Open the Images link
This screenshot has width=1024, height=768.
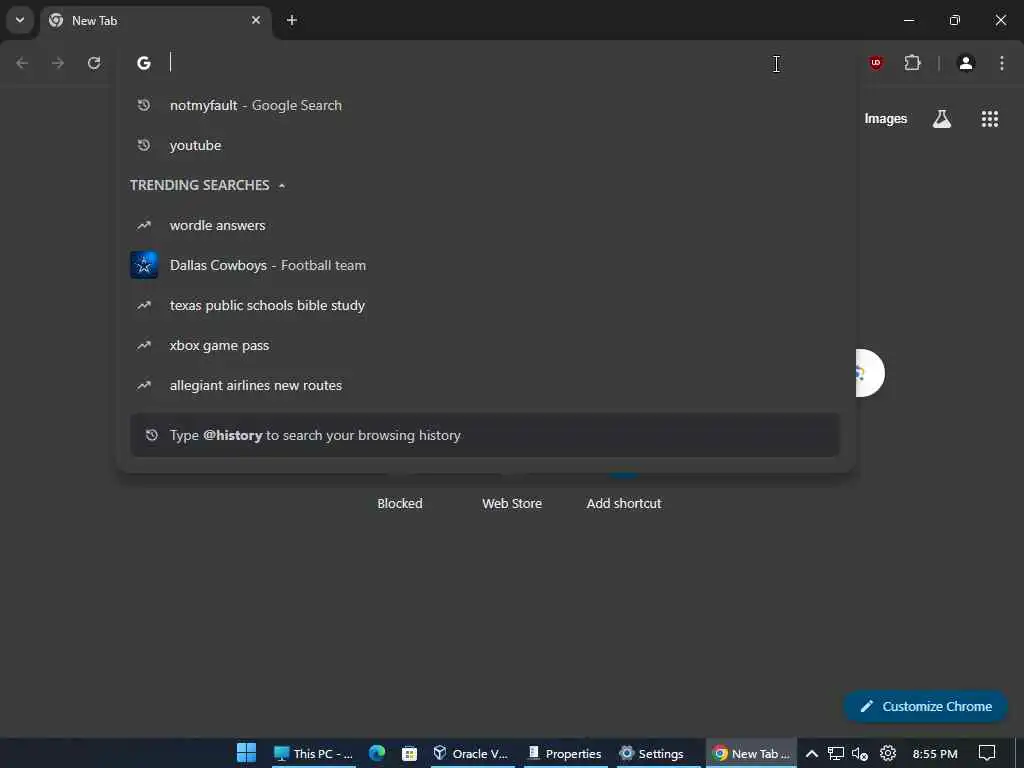coord(886,119)
